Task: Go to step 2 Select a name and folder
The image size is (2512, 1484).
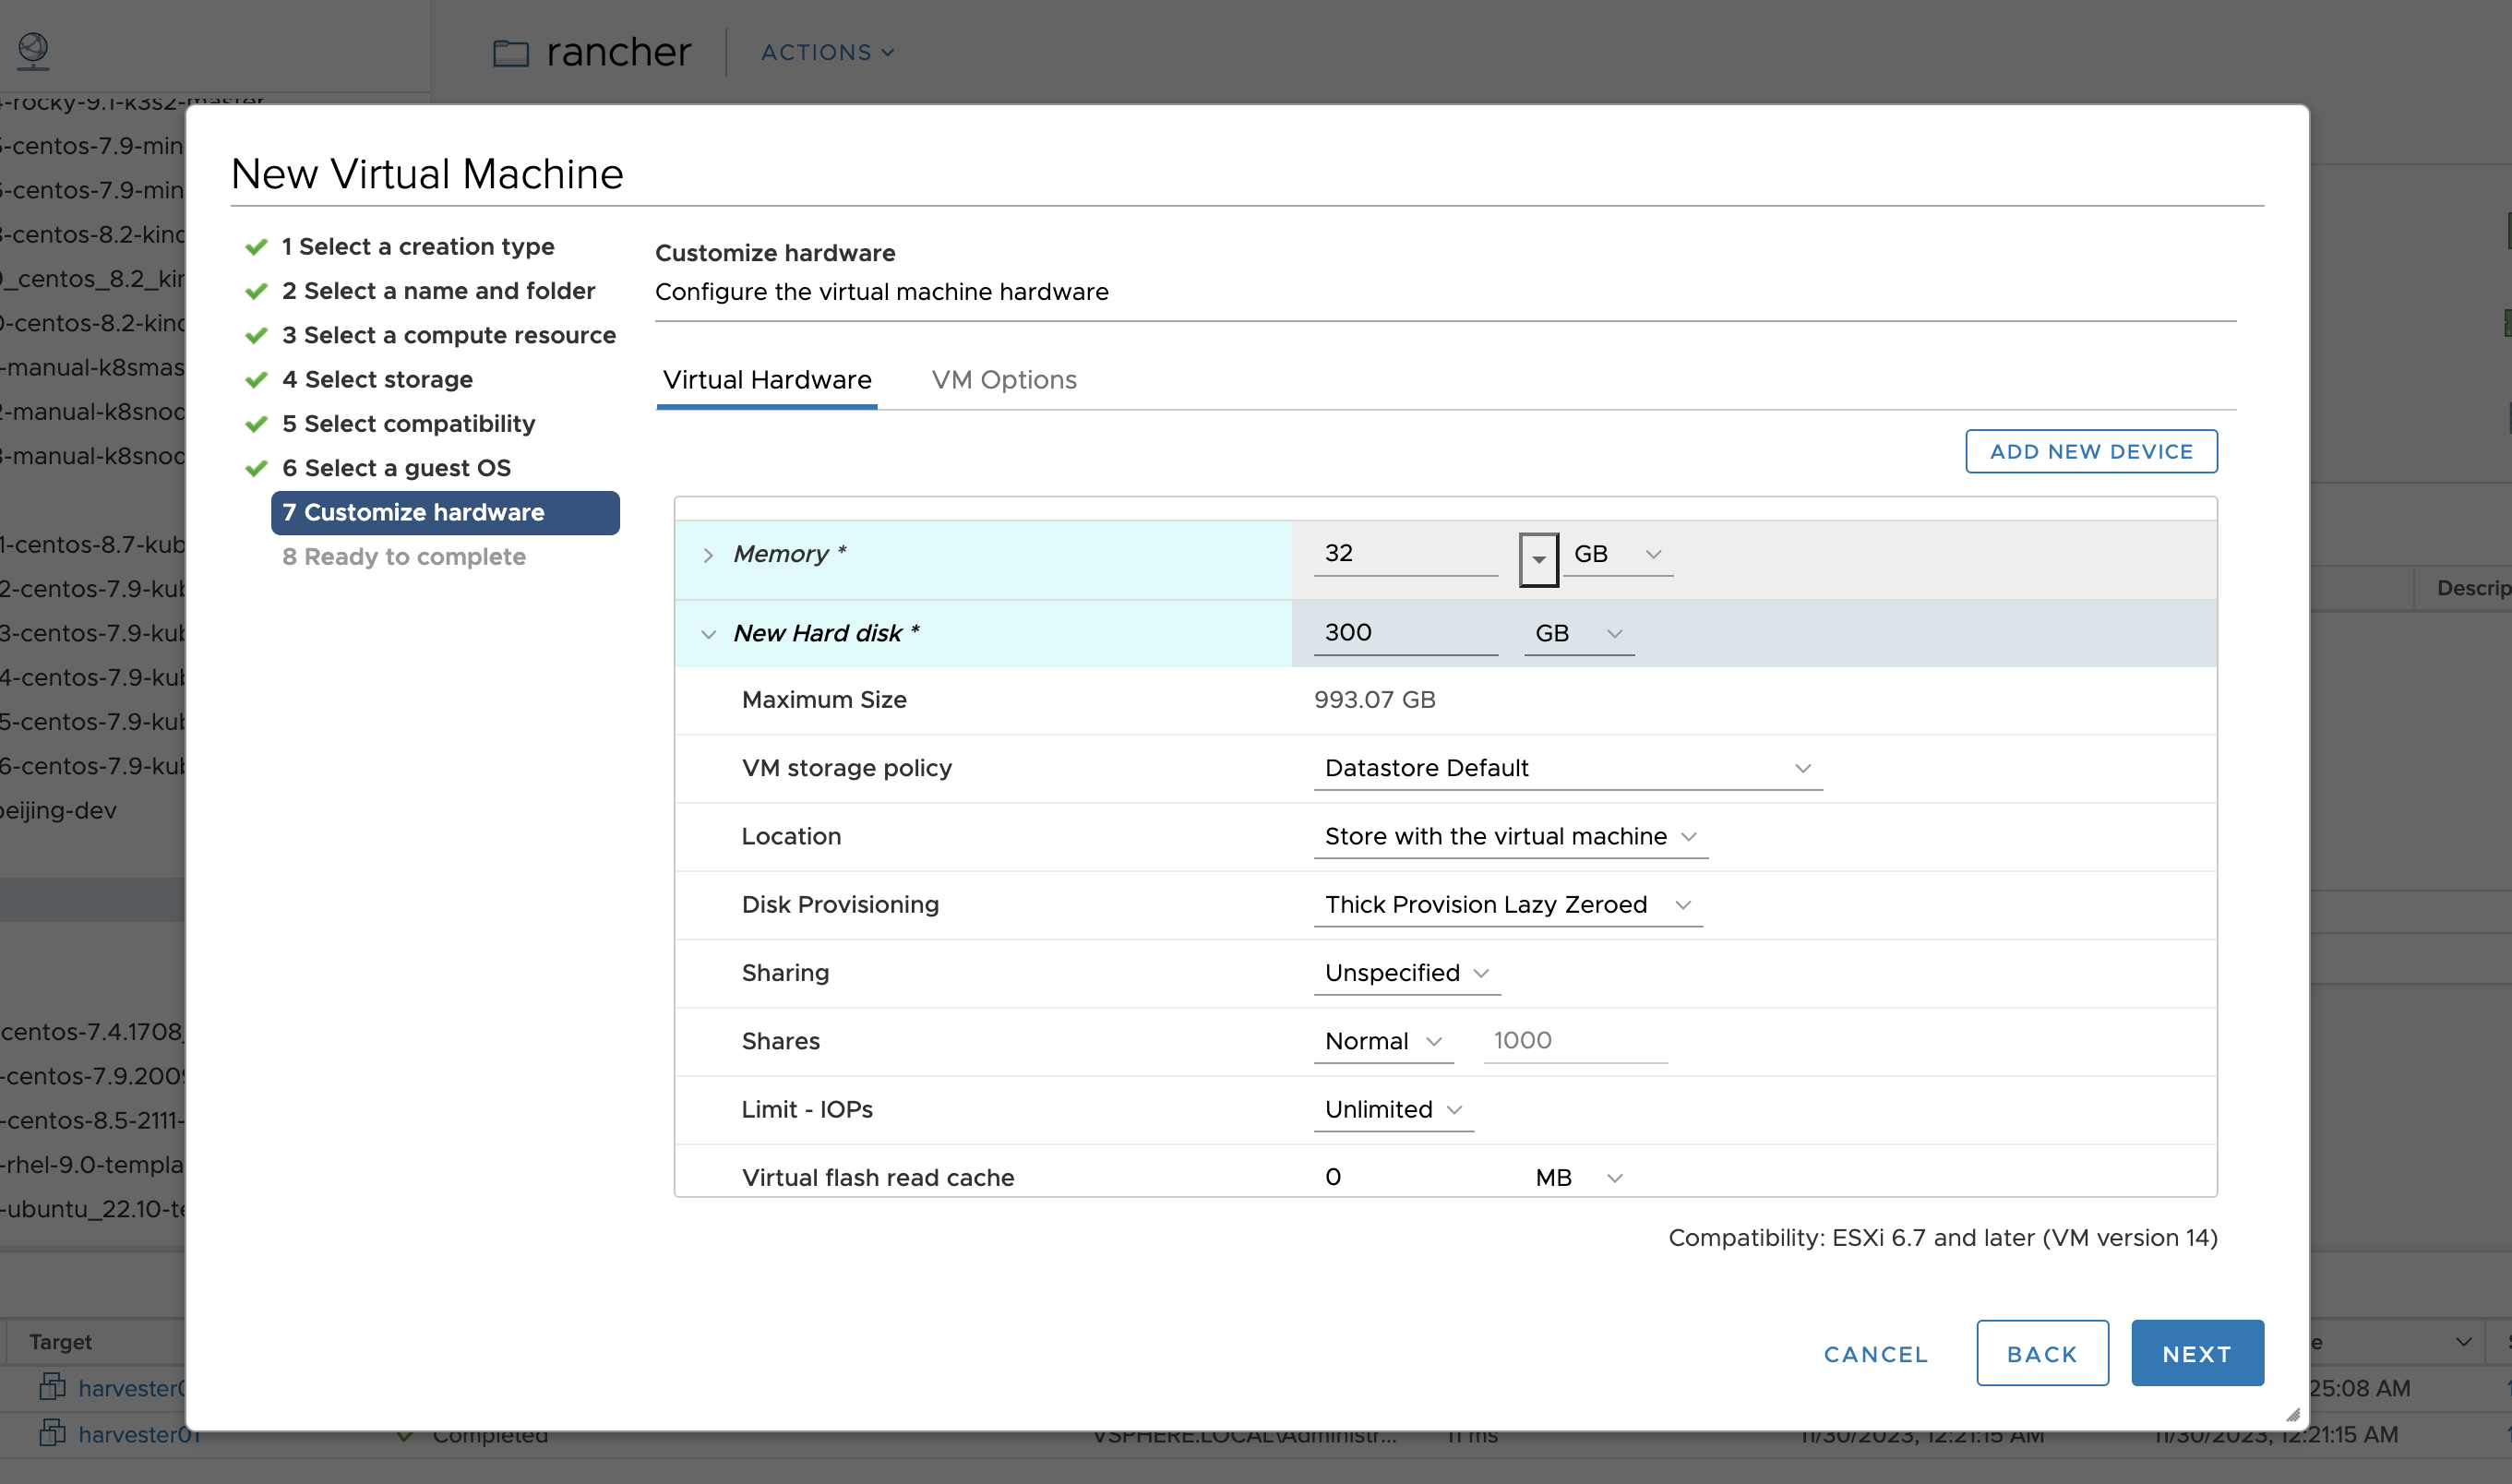Action: point(438,290)
